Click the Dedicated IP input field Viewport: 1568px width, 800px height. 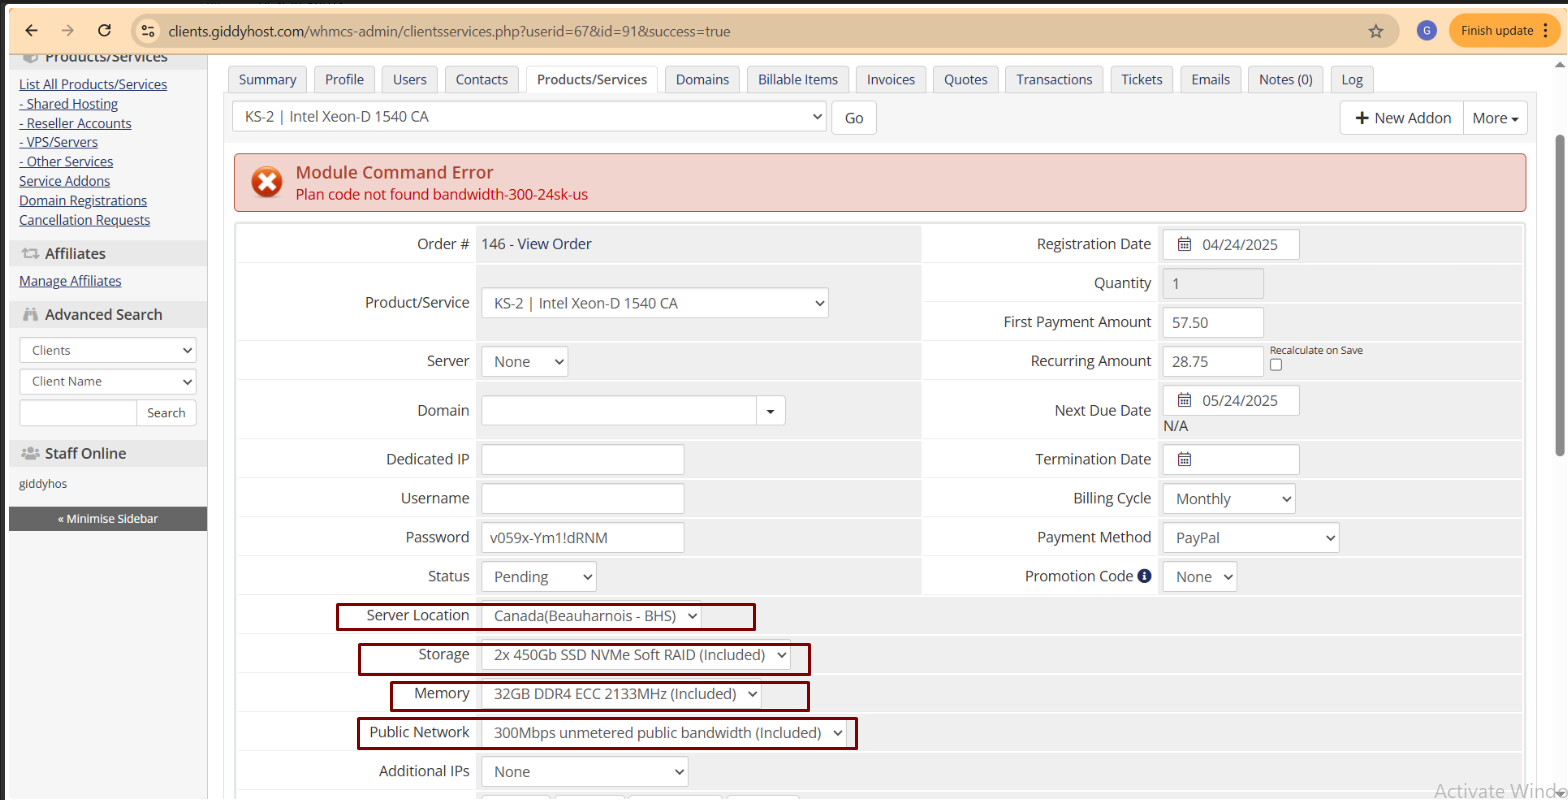[x=582, y=460]
